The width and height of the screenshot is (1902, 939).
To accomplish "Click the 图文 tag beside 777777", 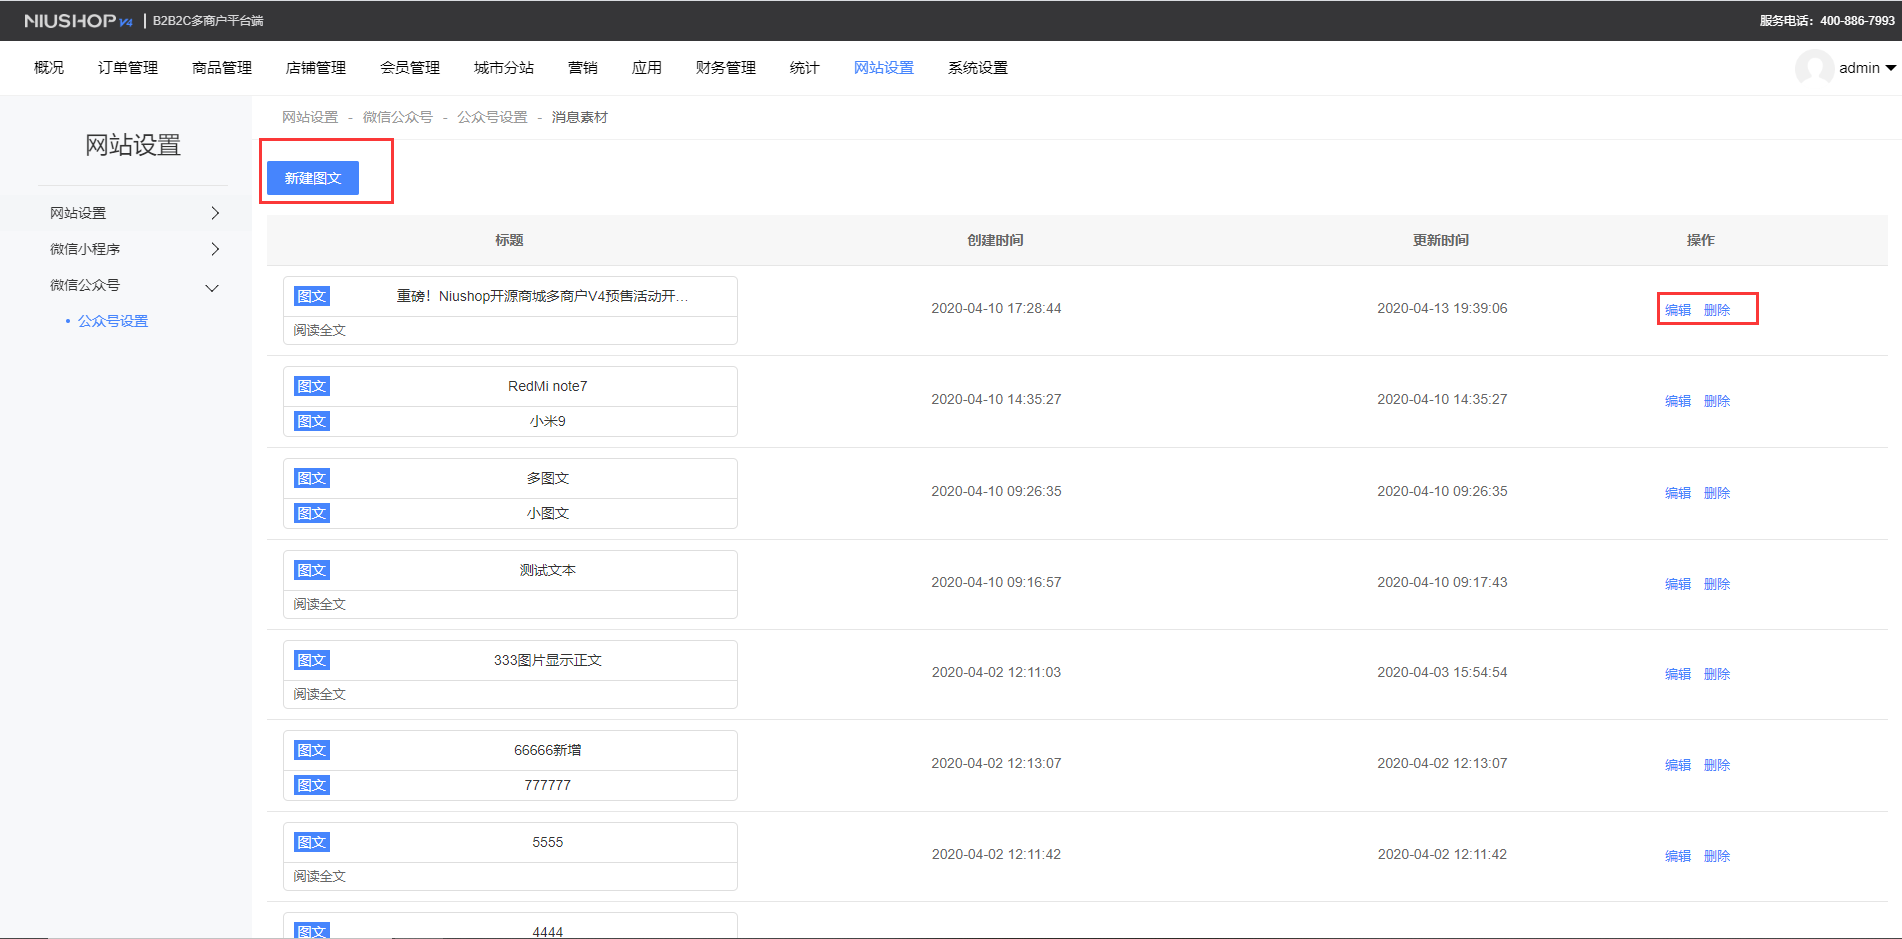I will [312, 785].
